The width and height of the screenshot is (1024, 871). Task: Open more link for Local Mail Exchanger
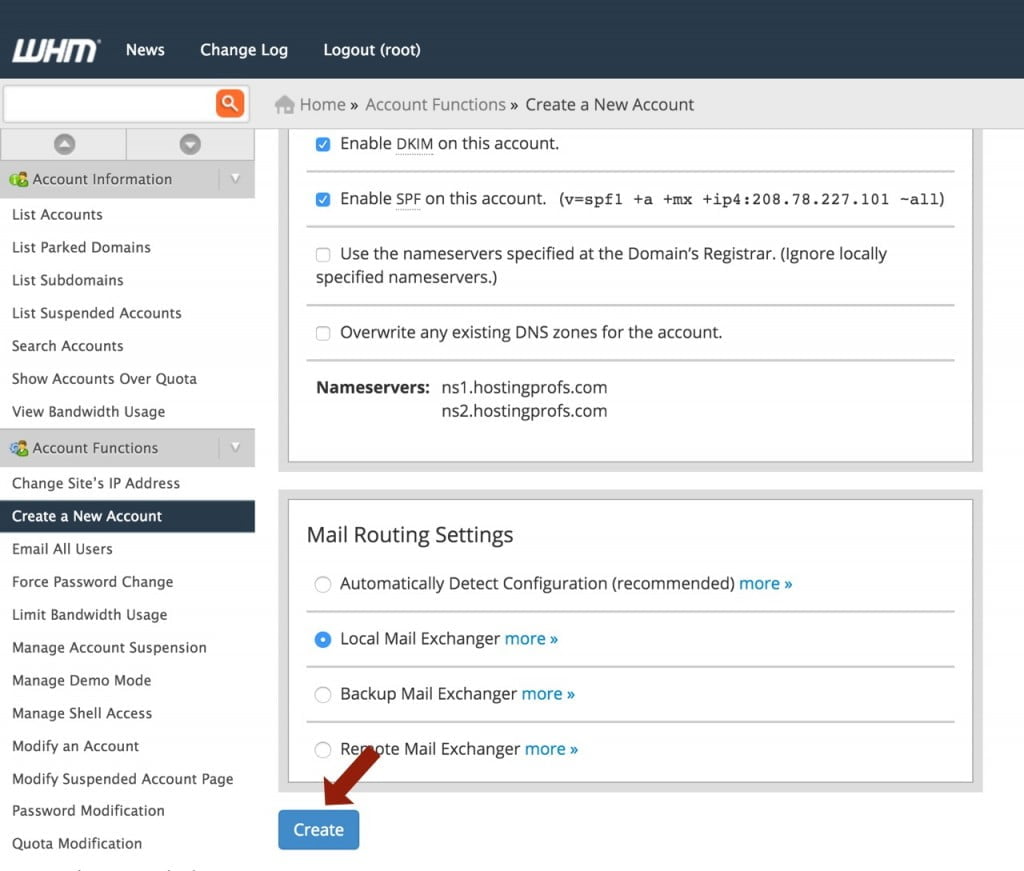tap(531, 639)
